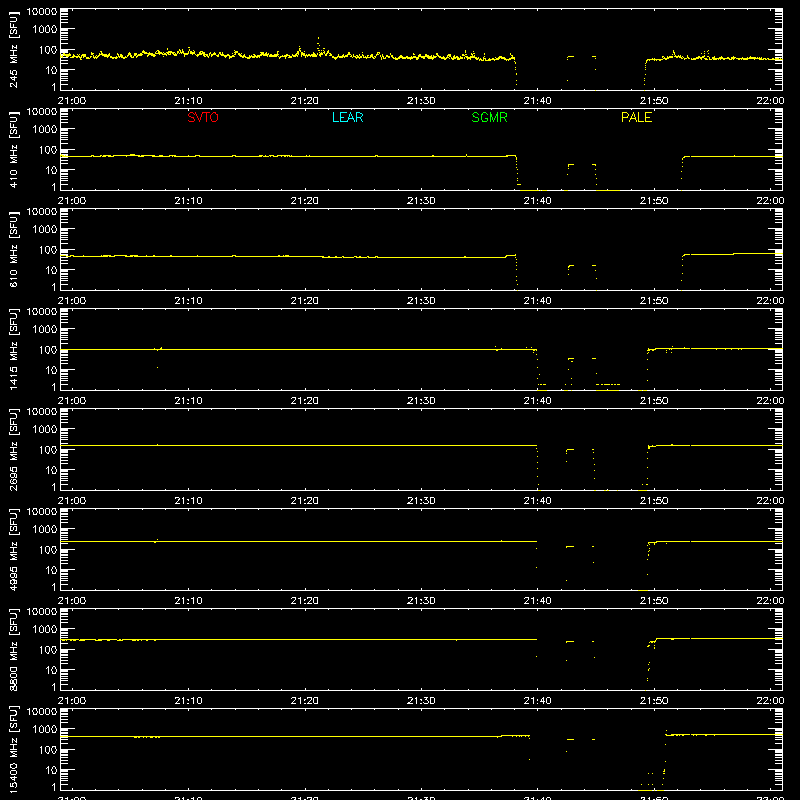Click the 10000 y-axis value of 15400 MHz panel
The height and width of the screenshot is (800, 800).
point(42,712)
